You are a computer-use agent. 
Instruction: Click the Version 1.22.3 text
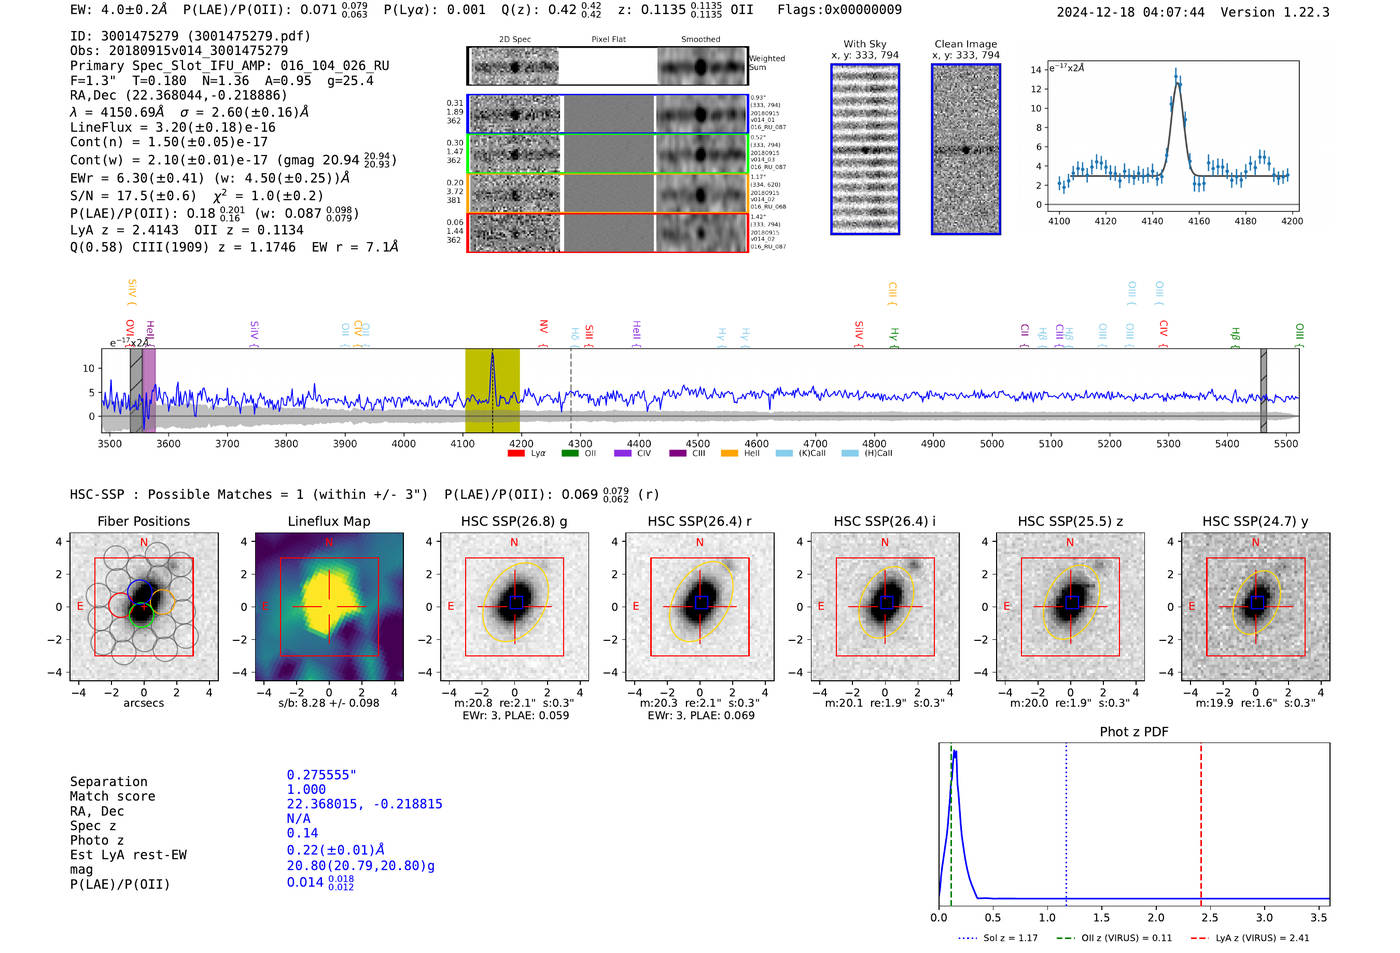click(x=1275, y=12)
